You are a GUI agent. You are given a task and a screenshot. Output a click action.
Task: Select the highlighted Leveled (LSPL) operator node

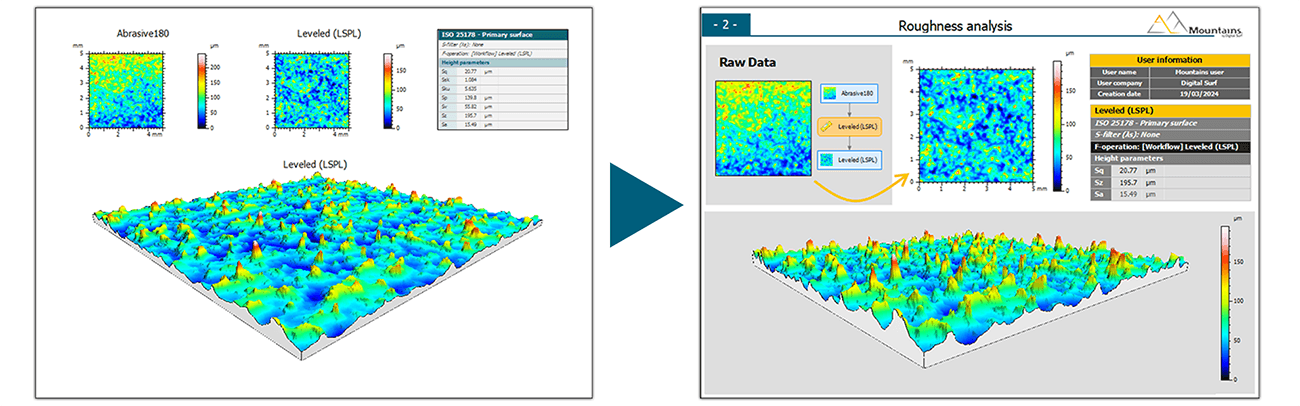(849, 127)
